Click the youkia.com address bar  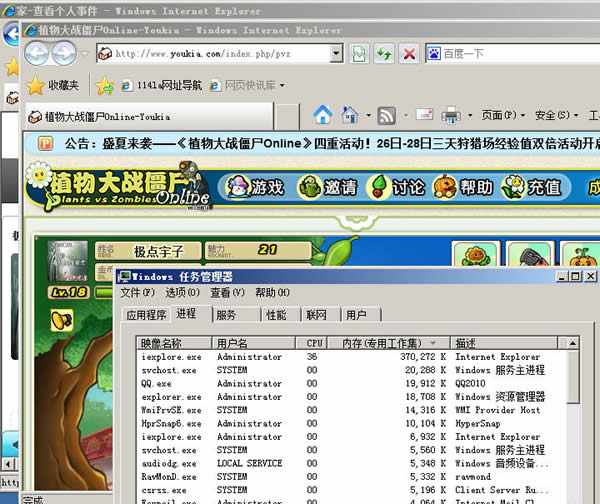pyautogui.click(x=214, y=54)
